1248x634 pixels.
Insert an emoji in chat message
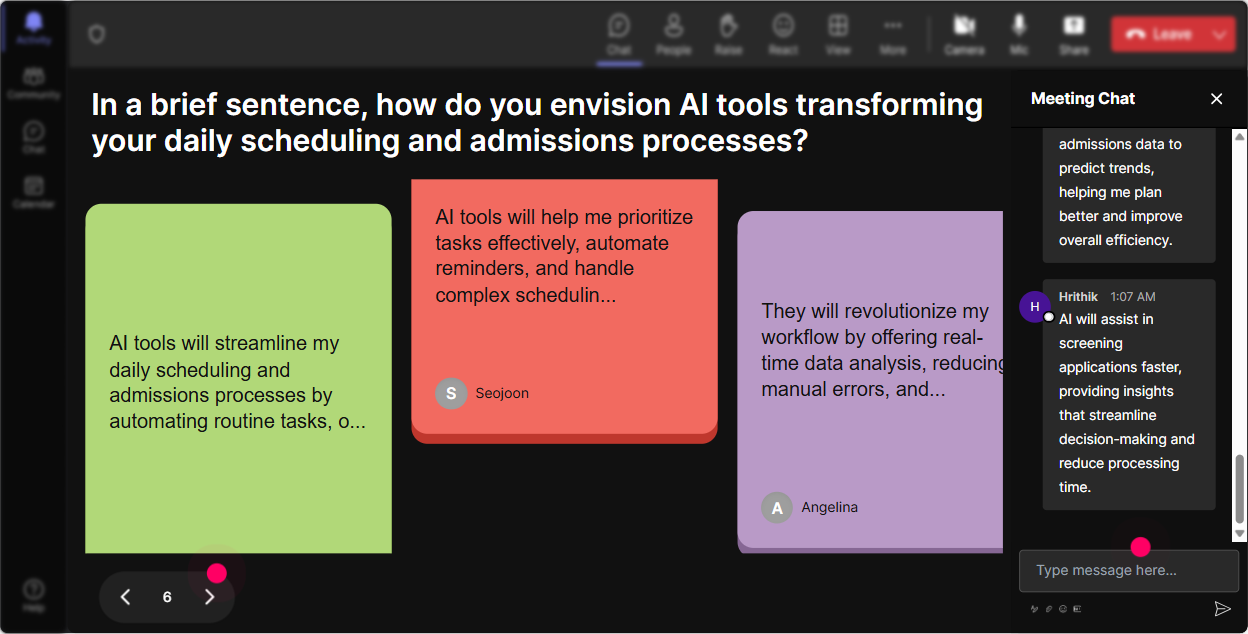pyautogui.click(x=1063, y=608)
